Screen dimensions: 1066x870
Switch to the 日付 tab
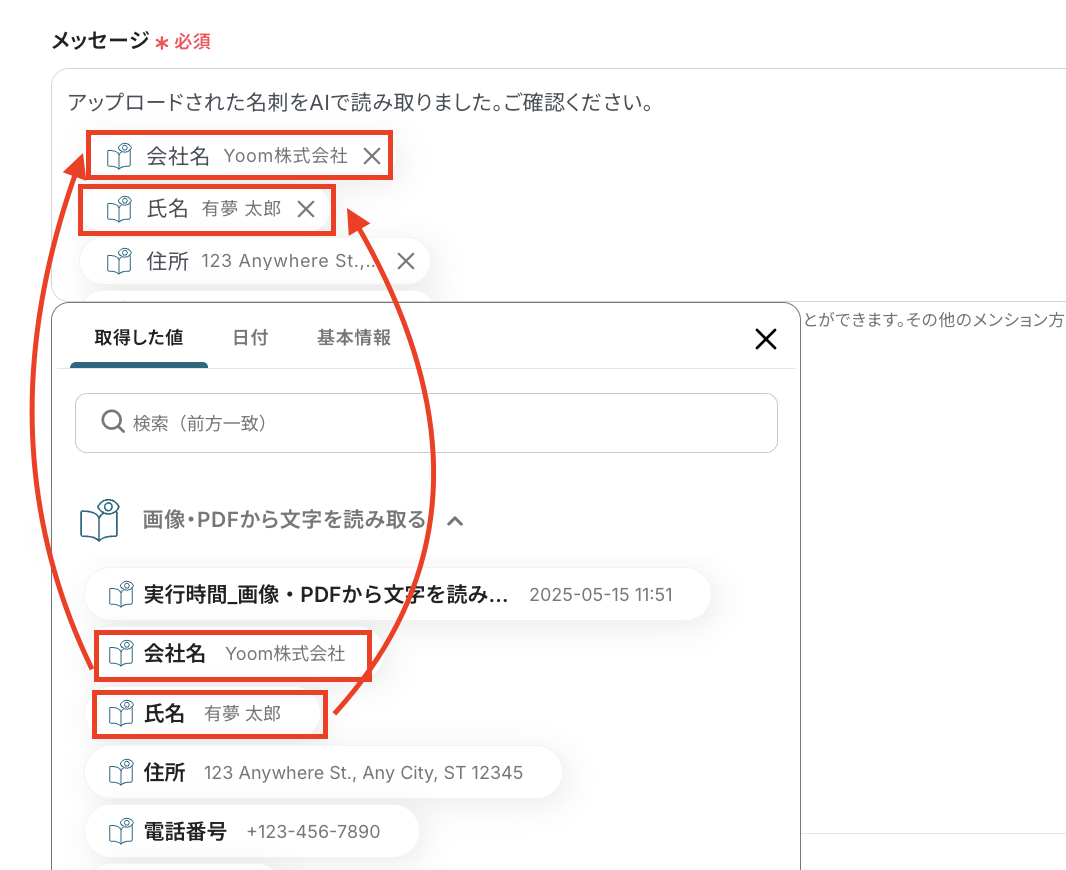pyautogui.click(x=250, y=338)
